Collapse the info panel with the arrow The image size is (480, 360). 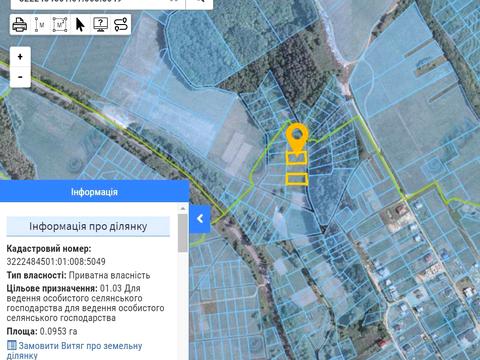200,219
